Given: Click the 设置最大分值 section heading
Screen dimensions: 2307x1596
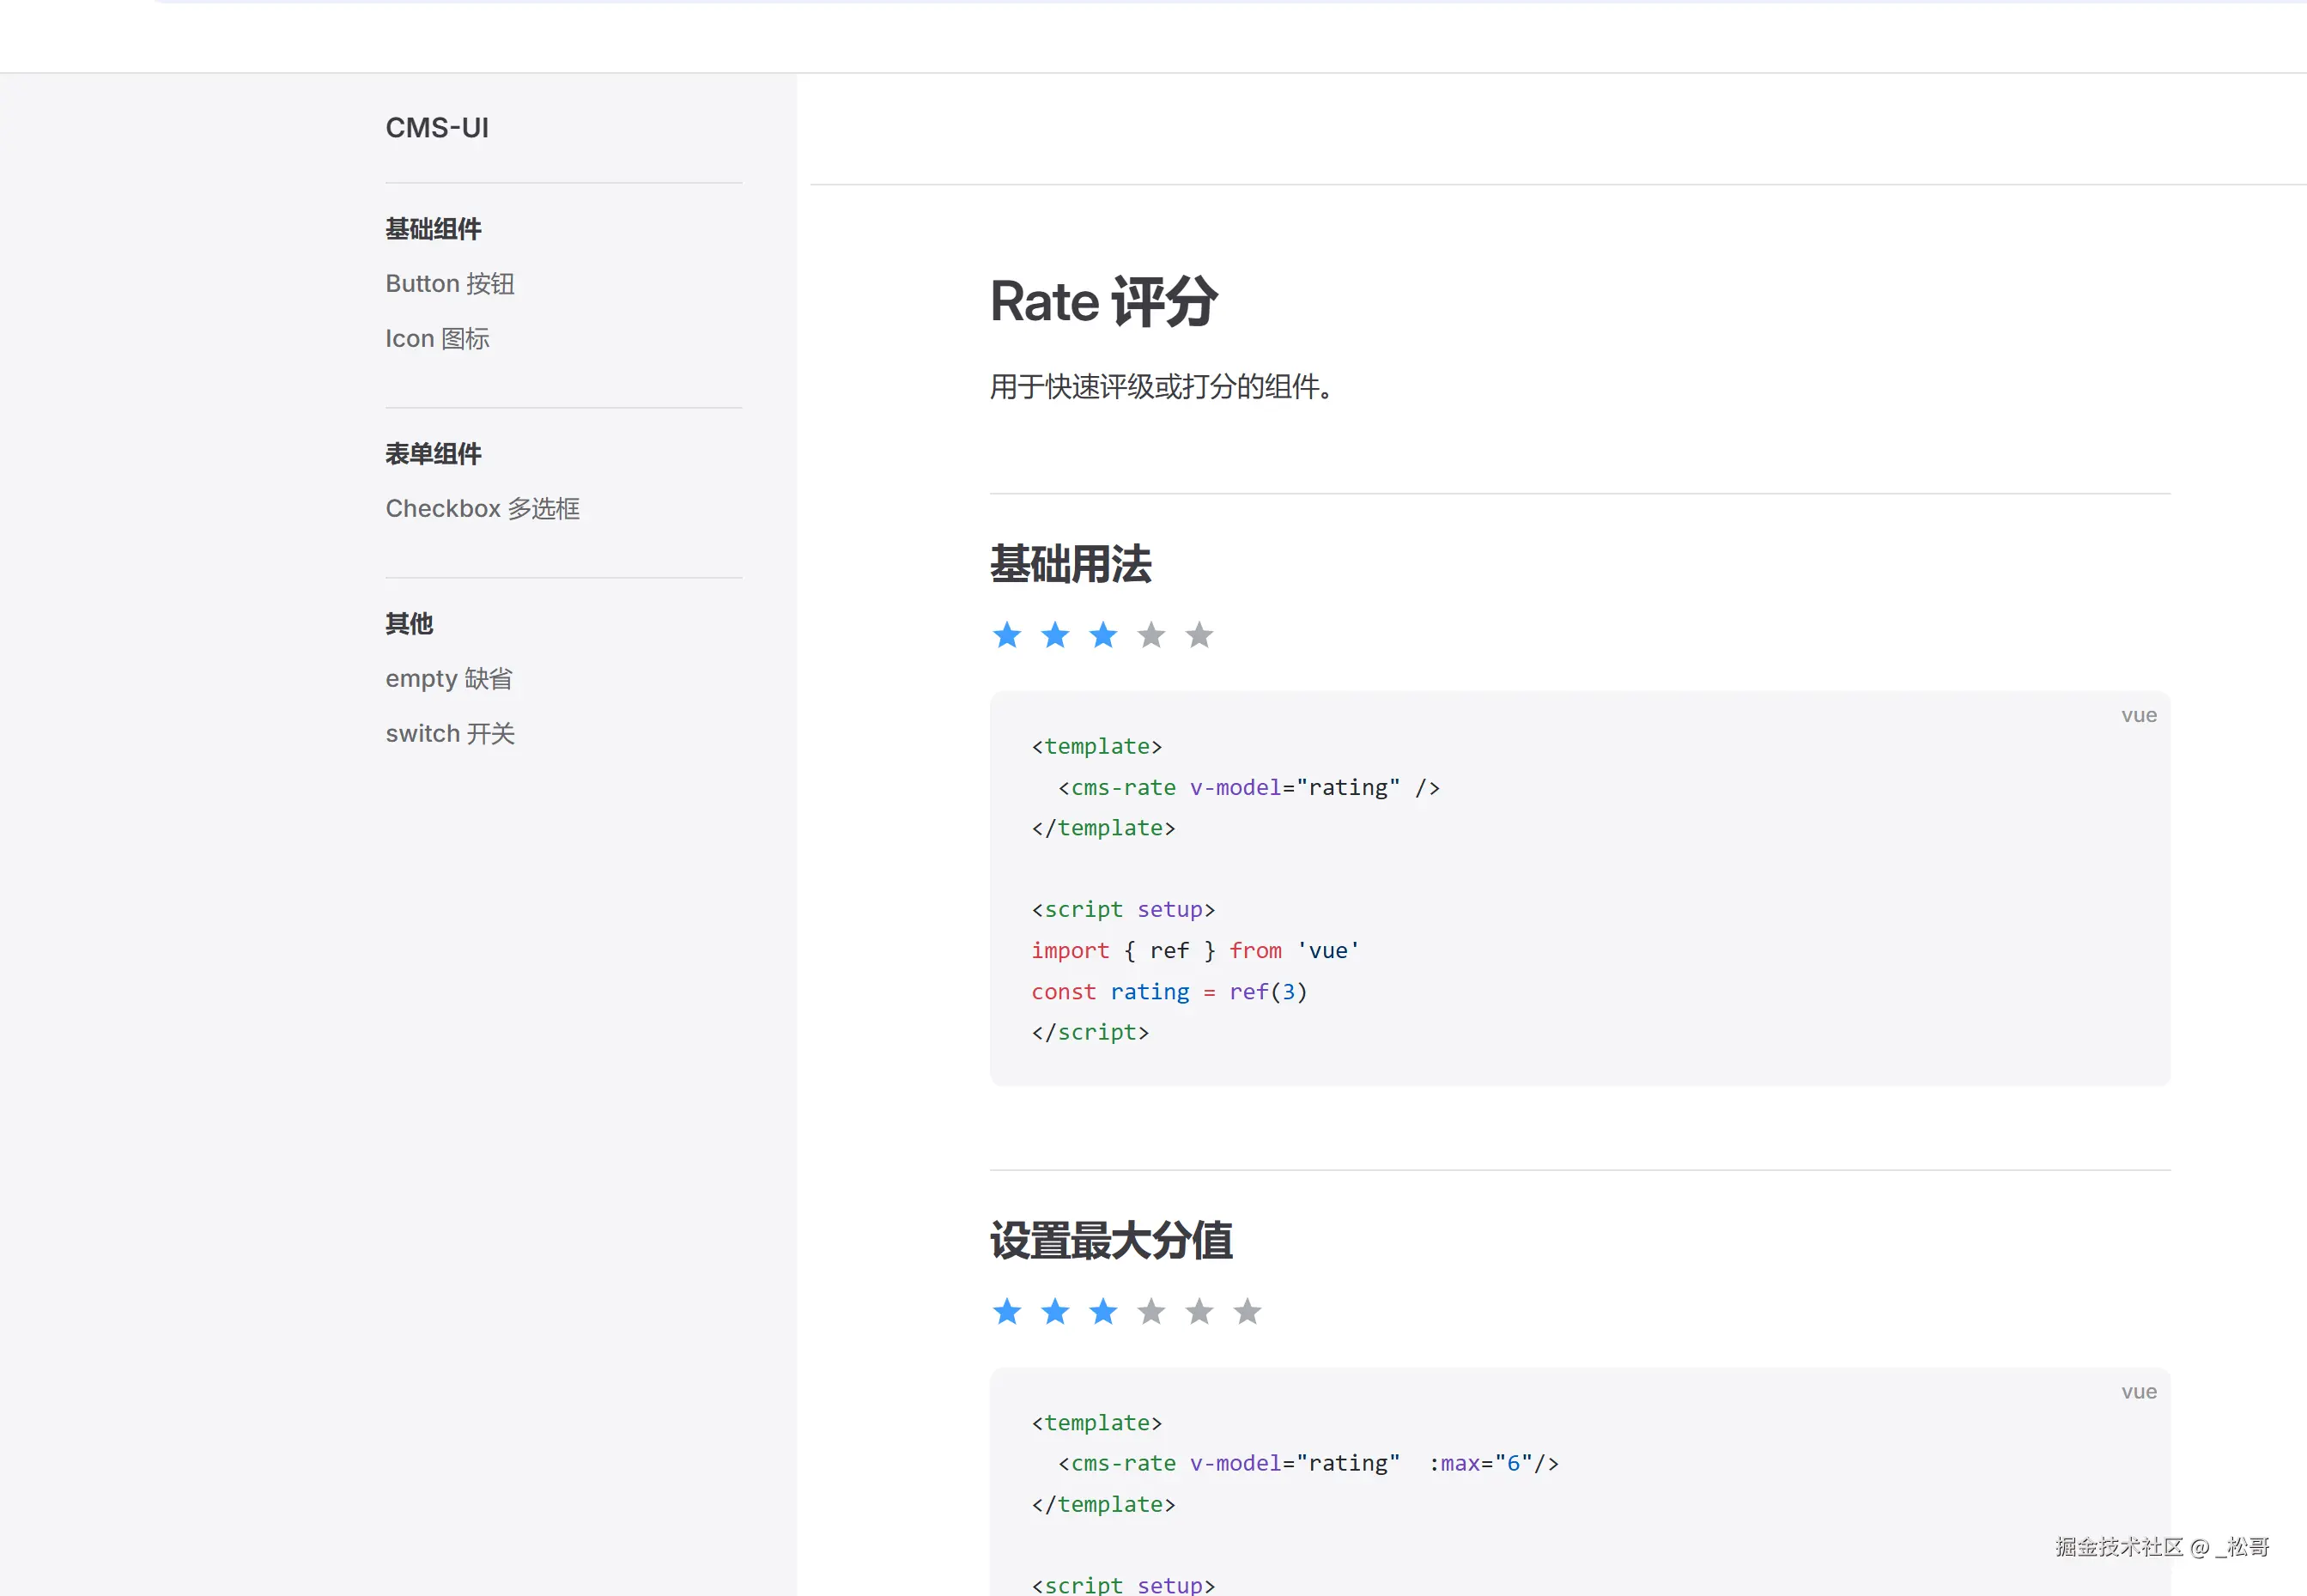Looking at the screenshot, I should (x=1110, y=1241).
